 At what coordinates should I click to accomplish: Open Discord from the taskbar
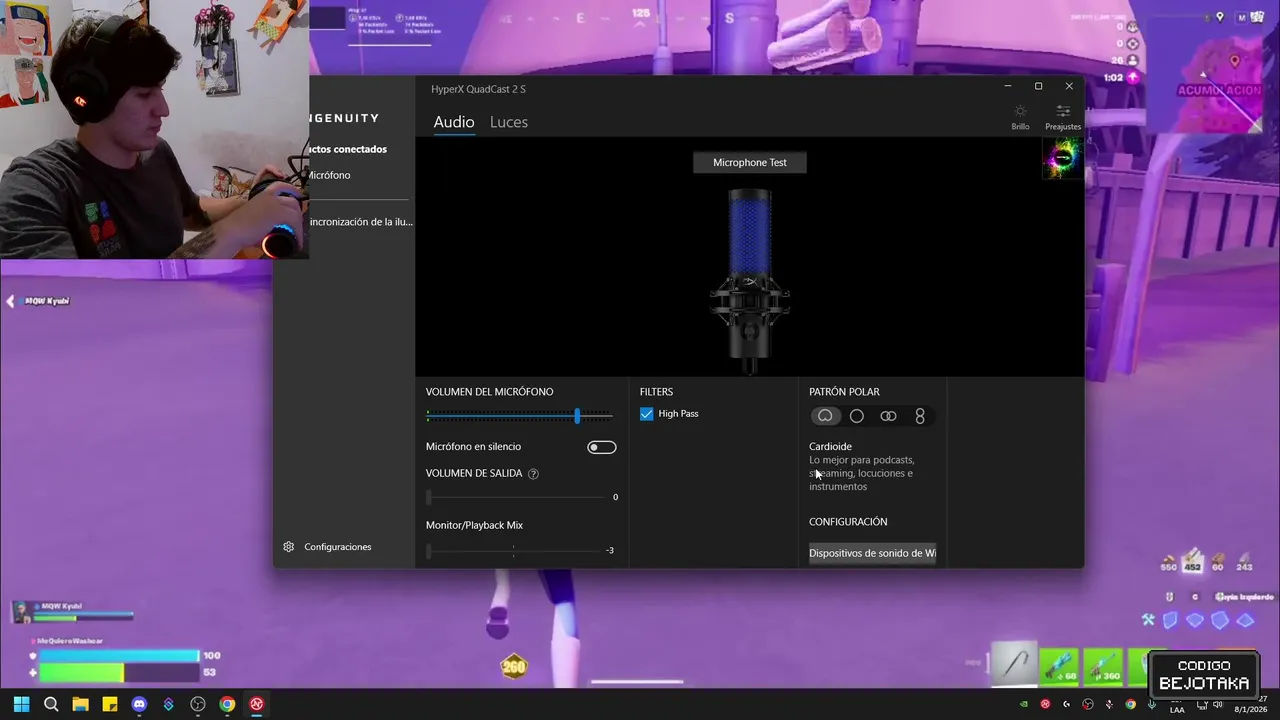coord(139,704)
